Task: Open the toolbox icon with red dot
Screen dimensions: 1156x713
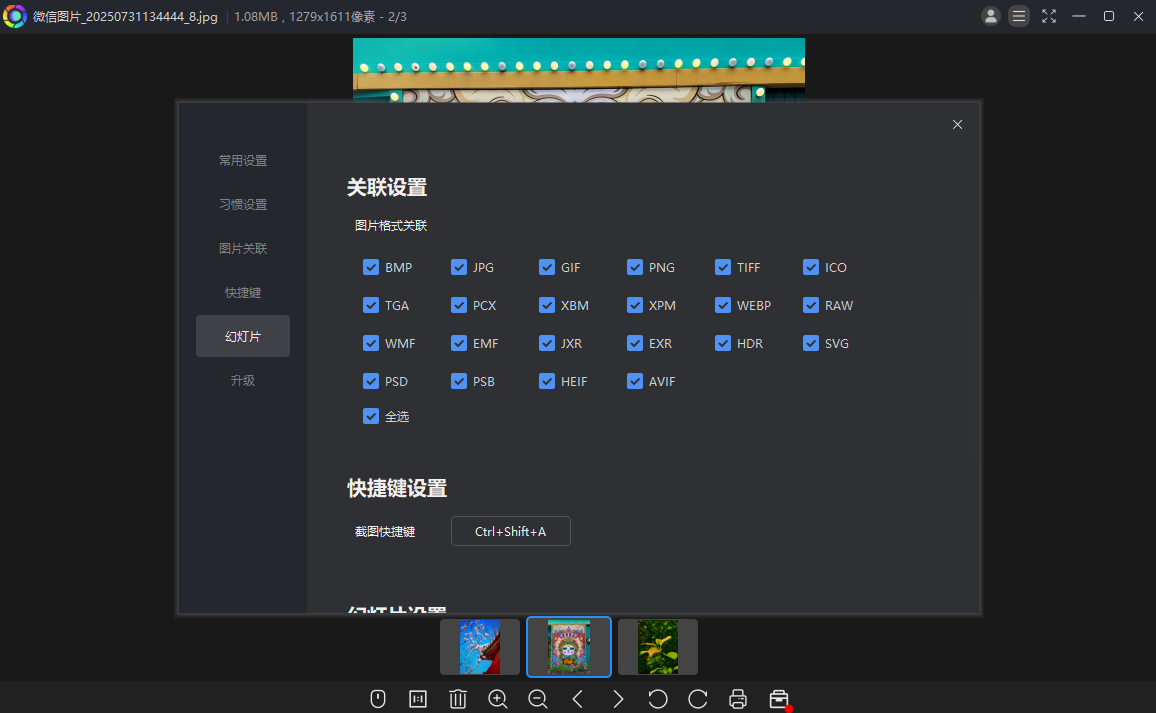Action: click(x=779, y=699)
